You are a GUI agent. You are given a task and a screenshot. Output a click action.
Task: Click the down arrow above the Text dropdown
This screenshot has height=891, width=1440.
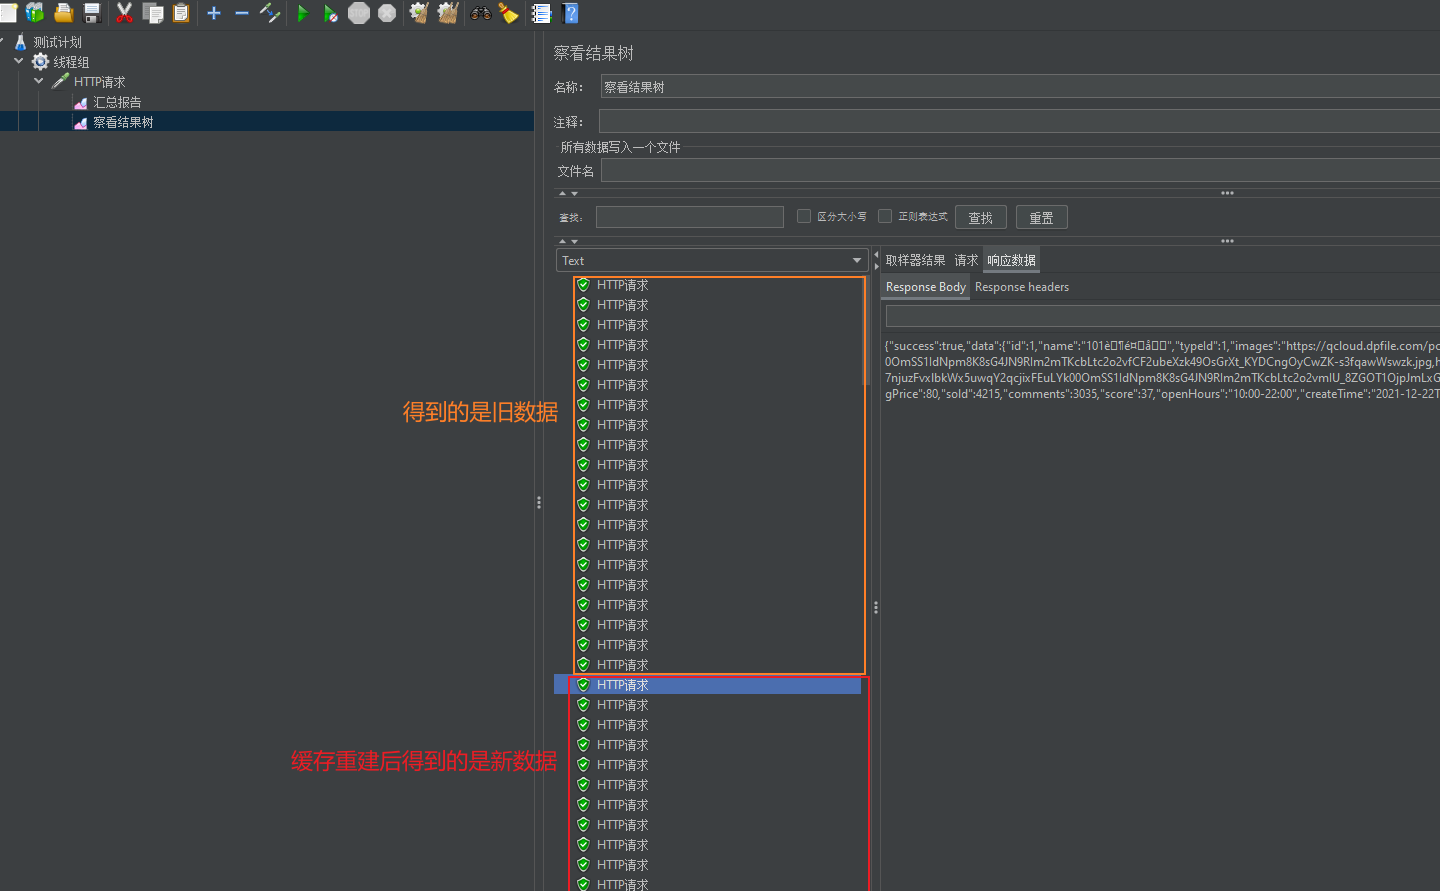574,241
